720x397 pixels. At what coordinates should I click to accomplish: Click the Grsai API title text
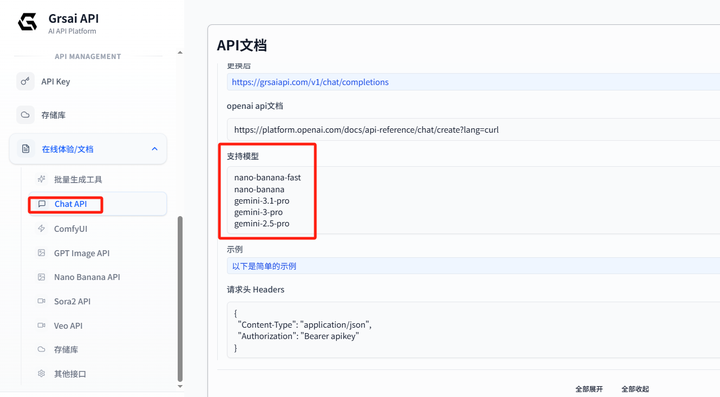pos(73,19)
